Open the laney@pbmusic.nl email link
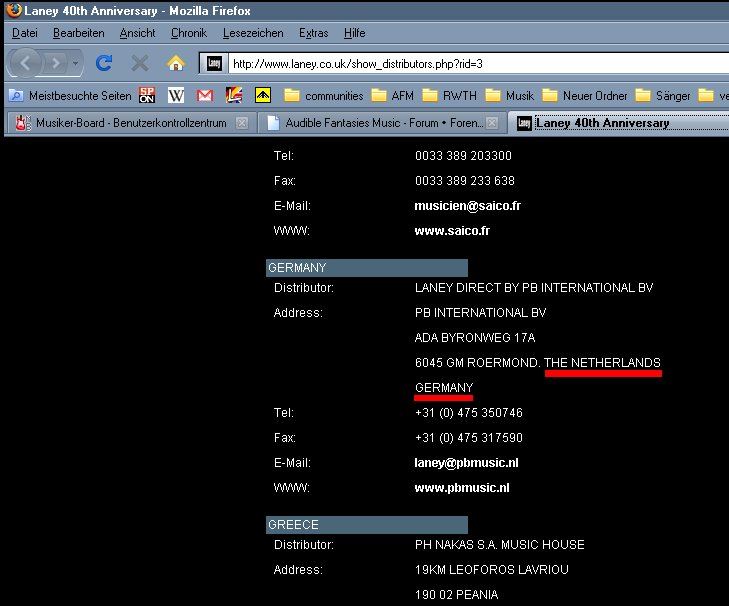 pyautogui.click(x=466, y=463)
